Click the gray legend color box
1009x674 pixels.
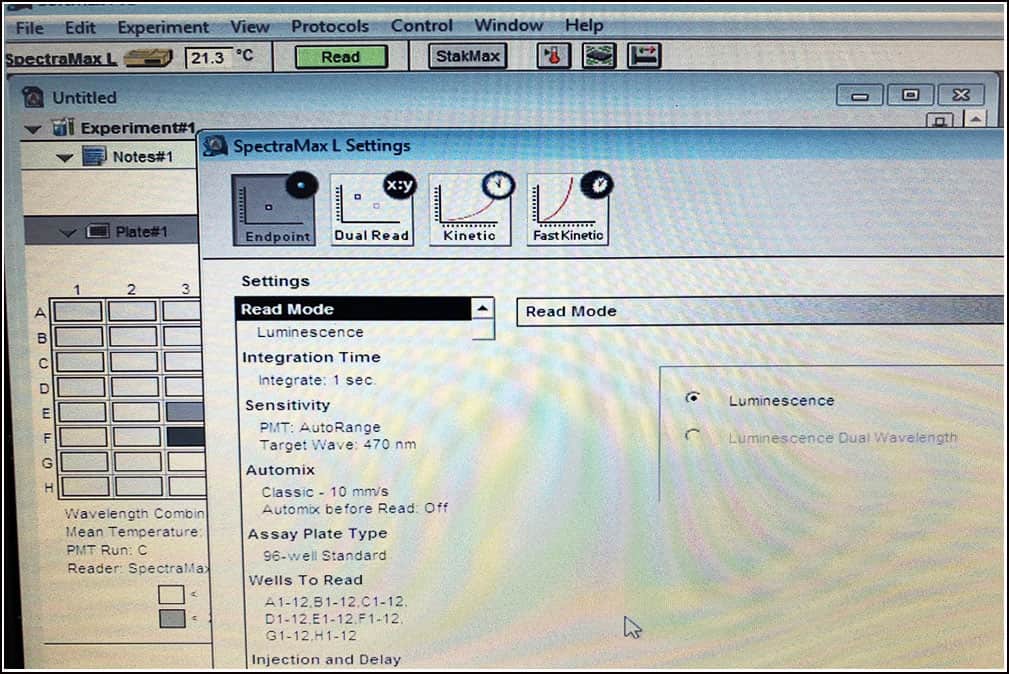[172, 619]
